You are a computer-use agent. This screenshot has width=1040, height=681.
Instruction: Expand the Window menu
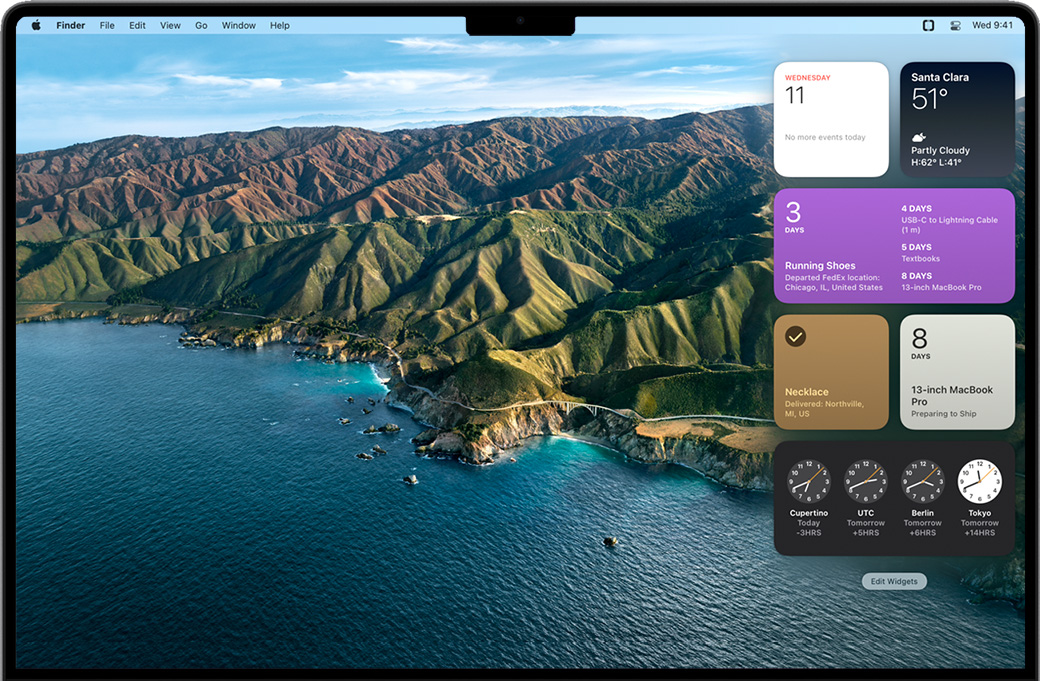[x=238, y=25]
